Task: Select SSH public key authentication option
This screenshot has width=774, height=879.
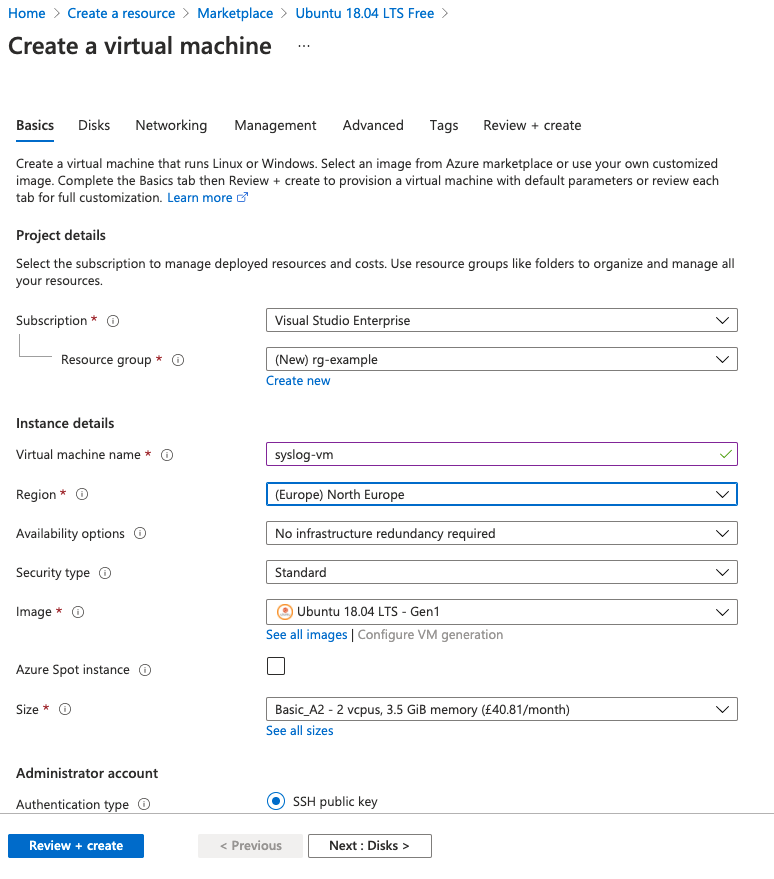Action: 276,801
